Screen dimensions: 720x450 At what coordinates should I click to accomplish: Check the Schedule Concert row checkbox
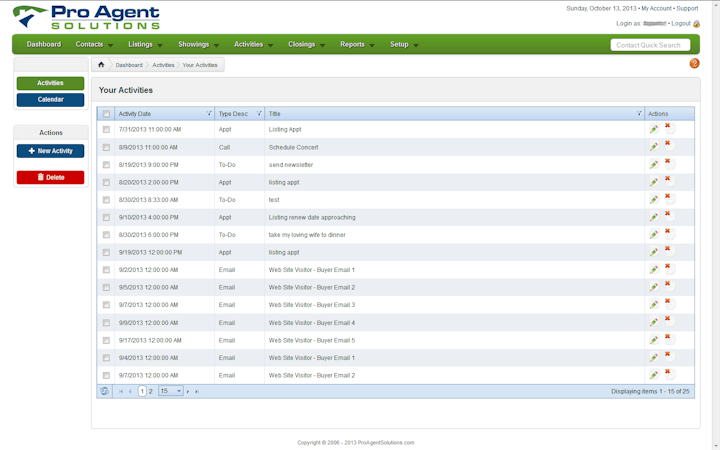click(106, 147)
